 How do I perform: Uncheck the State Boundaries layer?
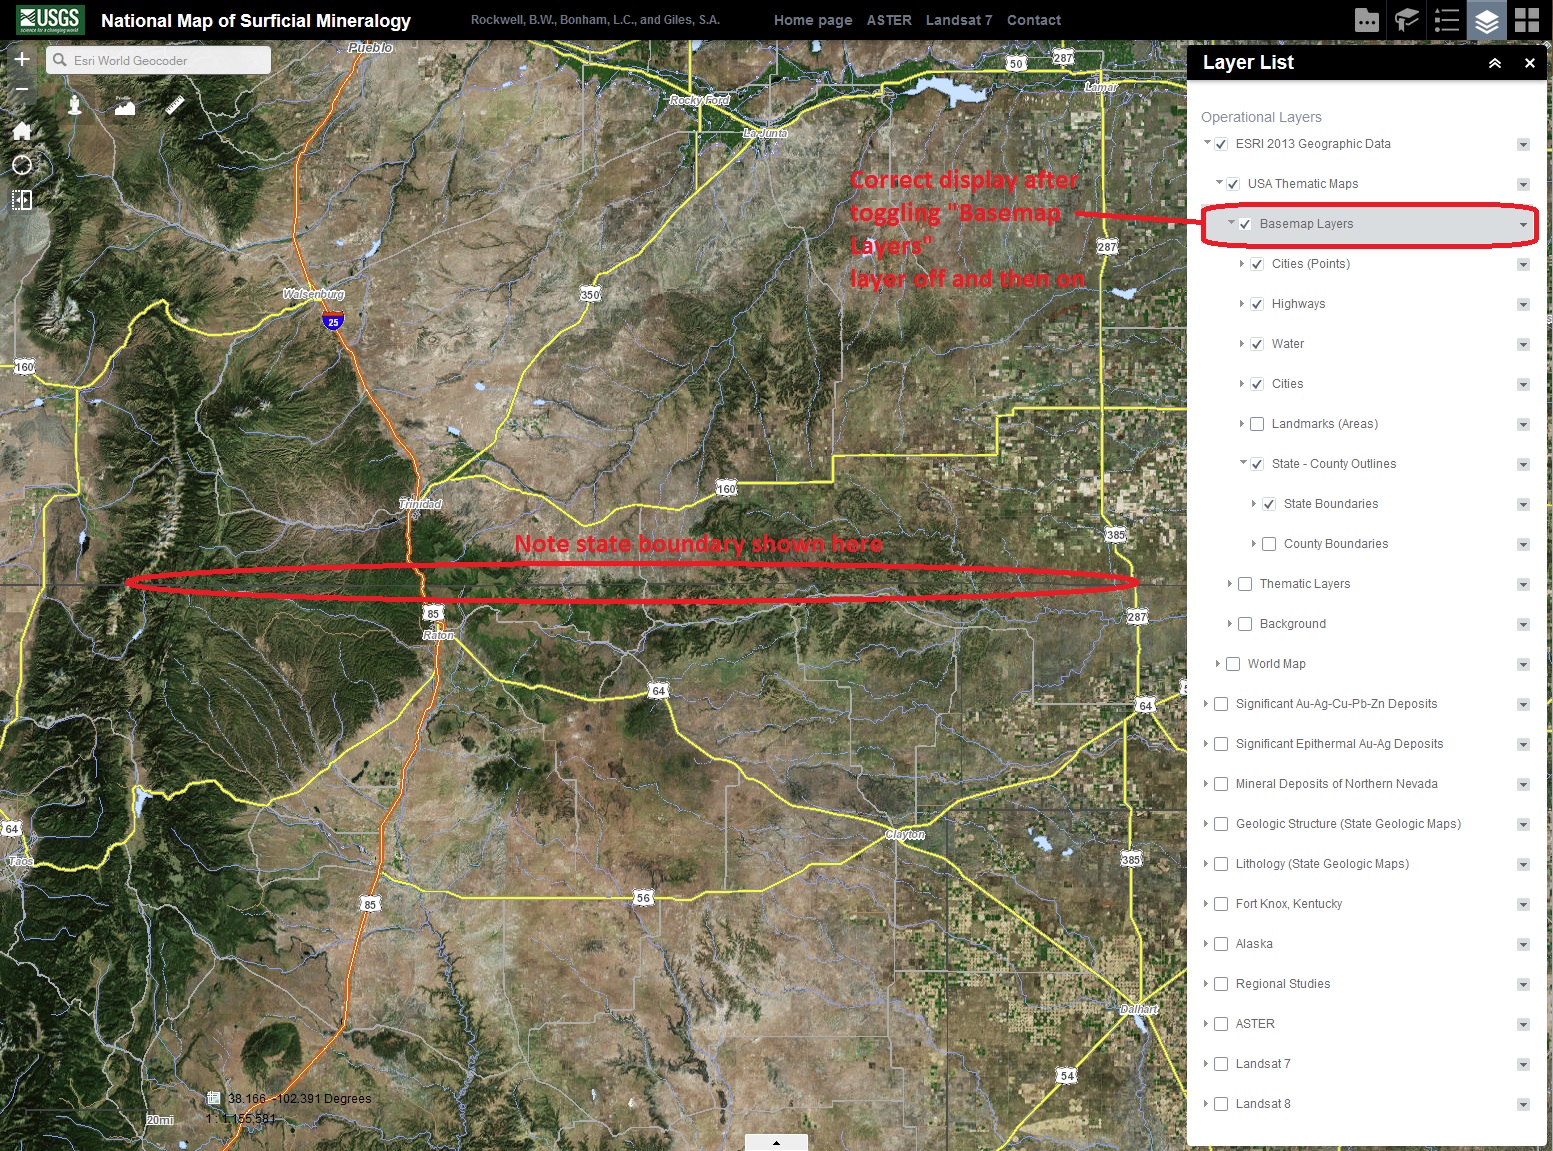pos(1269,504)
